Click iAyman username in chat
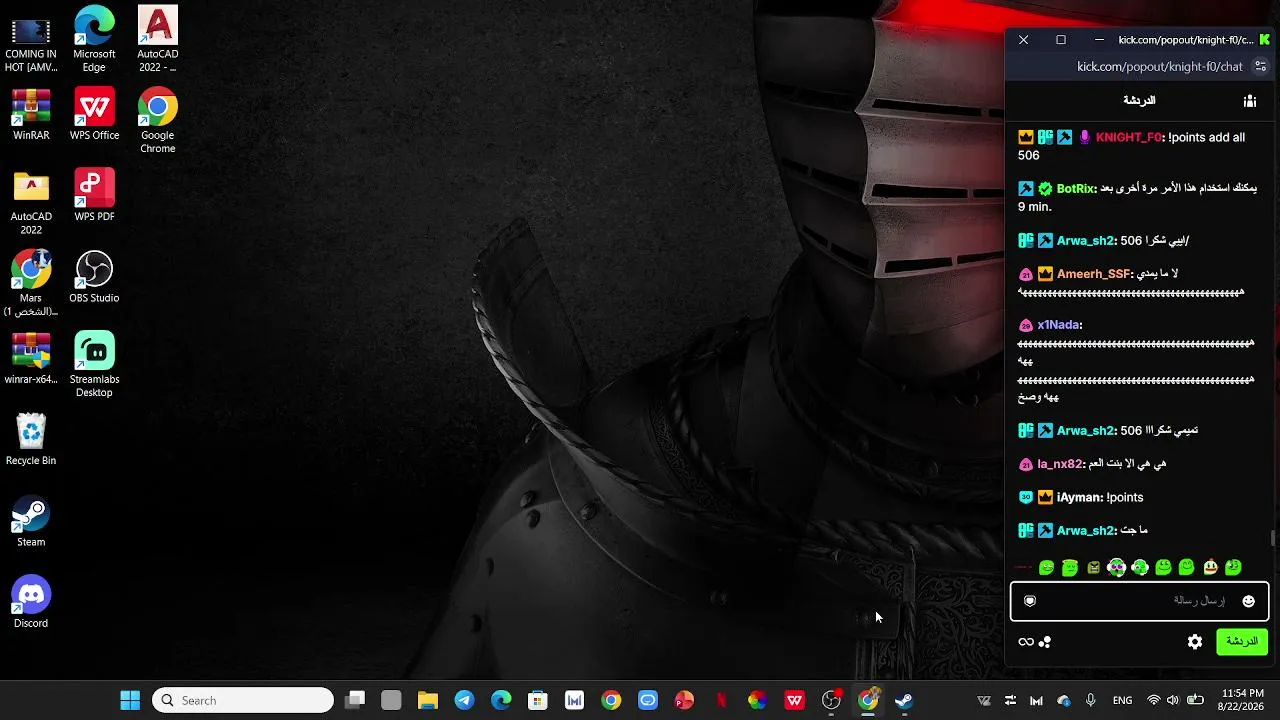 (1078, 497)
